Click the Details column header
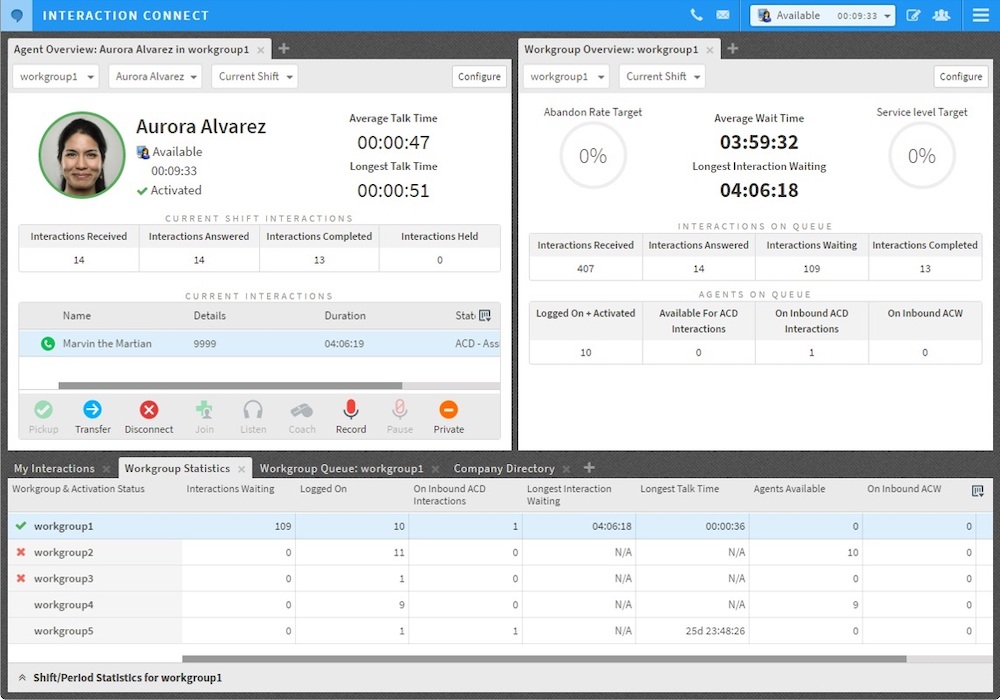The height and width of the screenshot is (700, 1000). point(210,316)
